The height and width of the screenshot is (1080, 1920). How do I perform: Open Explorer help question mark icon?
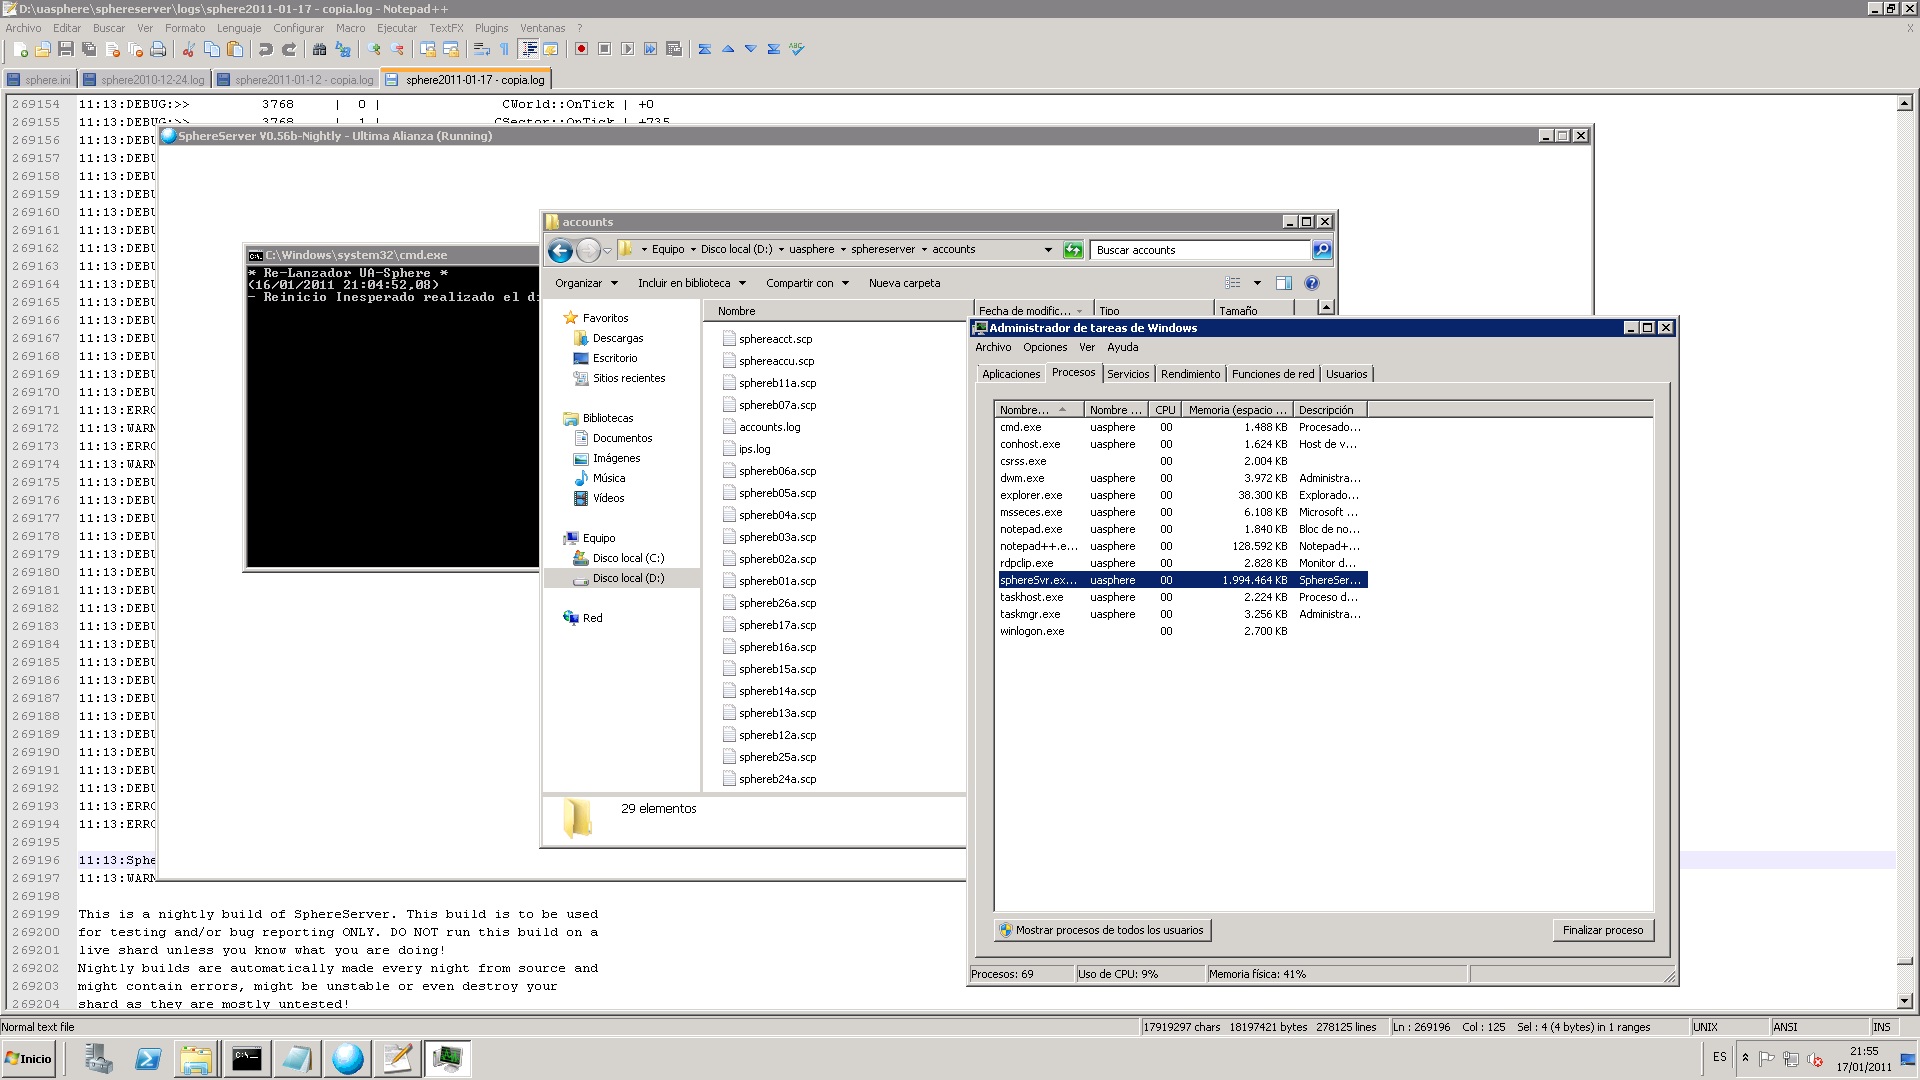(1312, 283)
